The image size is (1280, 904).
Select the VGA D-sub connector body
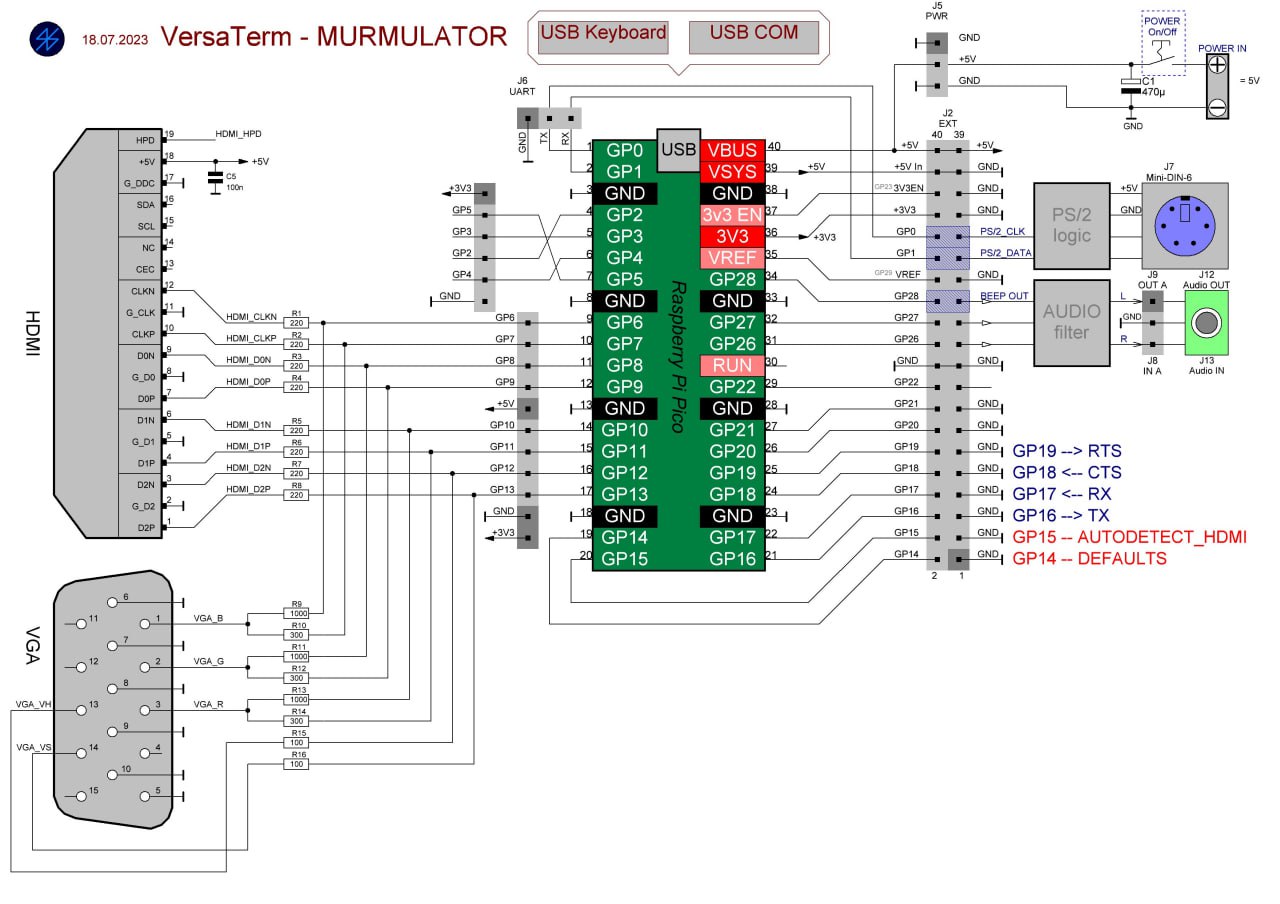pos(111,700)
